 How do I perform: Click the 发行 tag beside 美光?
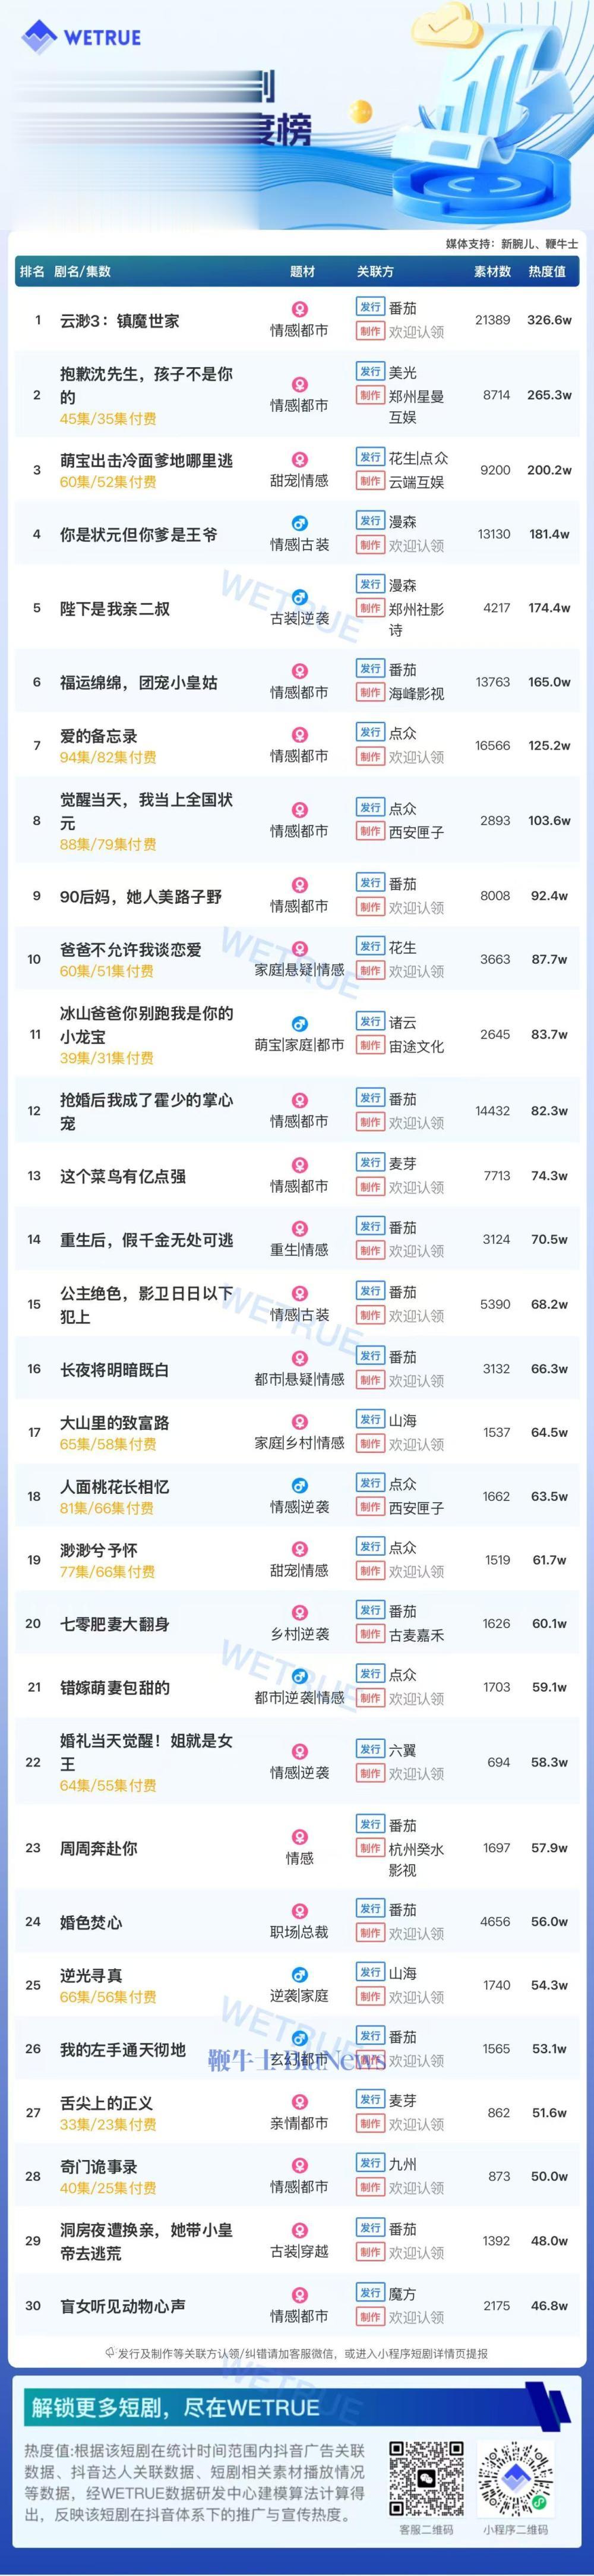pyautogui.click(x=370, y=372)
